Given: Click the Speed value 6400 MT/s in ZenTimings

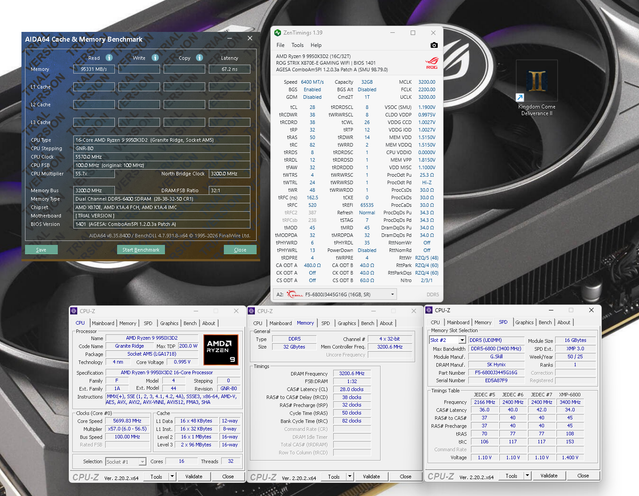Looking at the screenshot, I should point(312,82).
